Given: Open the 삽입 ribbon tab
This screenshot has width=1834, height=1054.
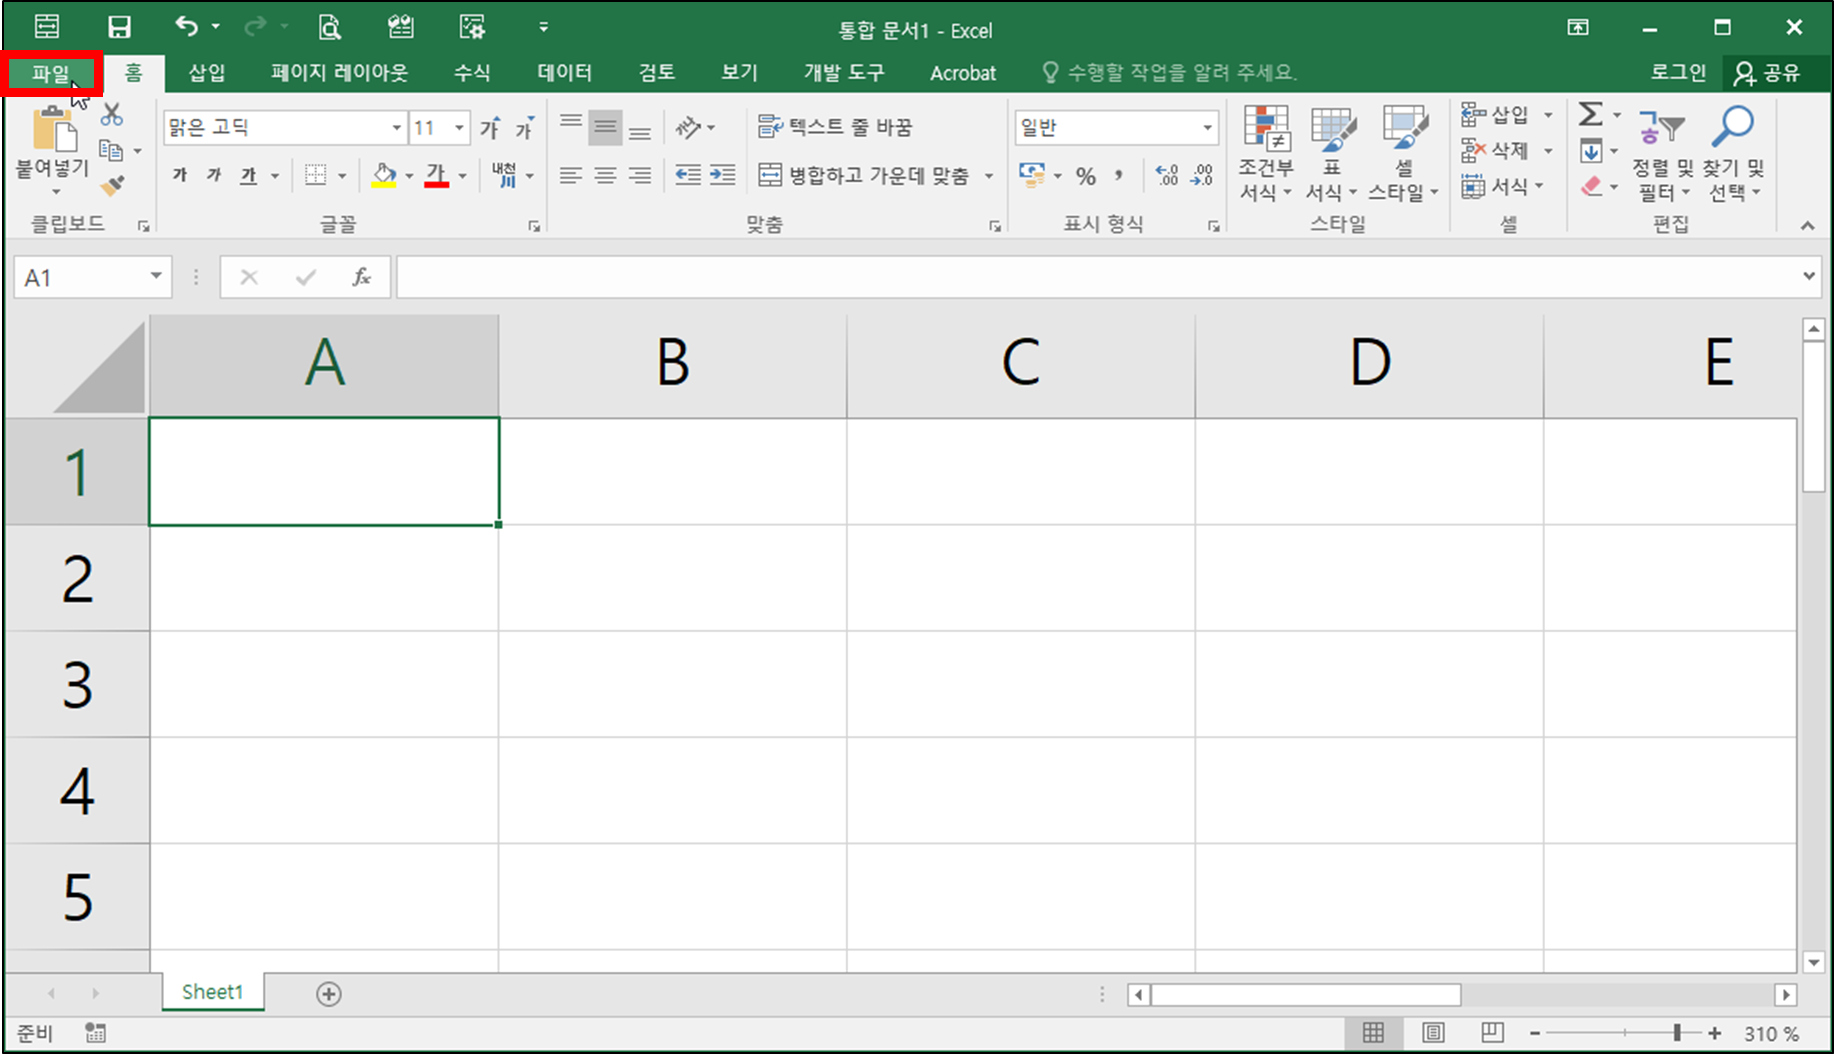Looking at the screenshot, I should pos(207,73).
